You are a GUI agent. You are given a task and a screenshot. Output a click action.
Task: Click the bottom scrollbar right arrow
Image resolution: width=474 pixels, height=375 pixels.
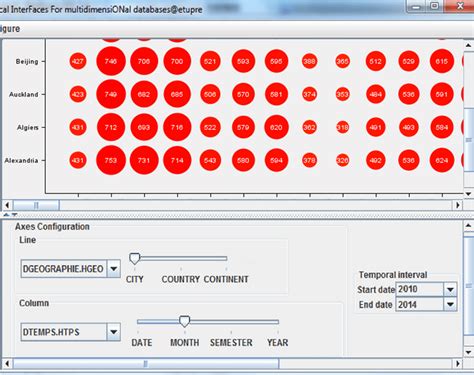pyautogui.click(x=458, y=363)
